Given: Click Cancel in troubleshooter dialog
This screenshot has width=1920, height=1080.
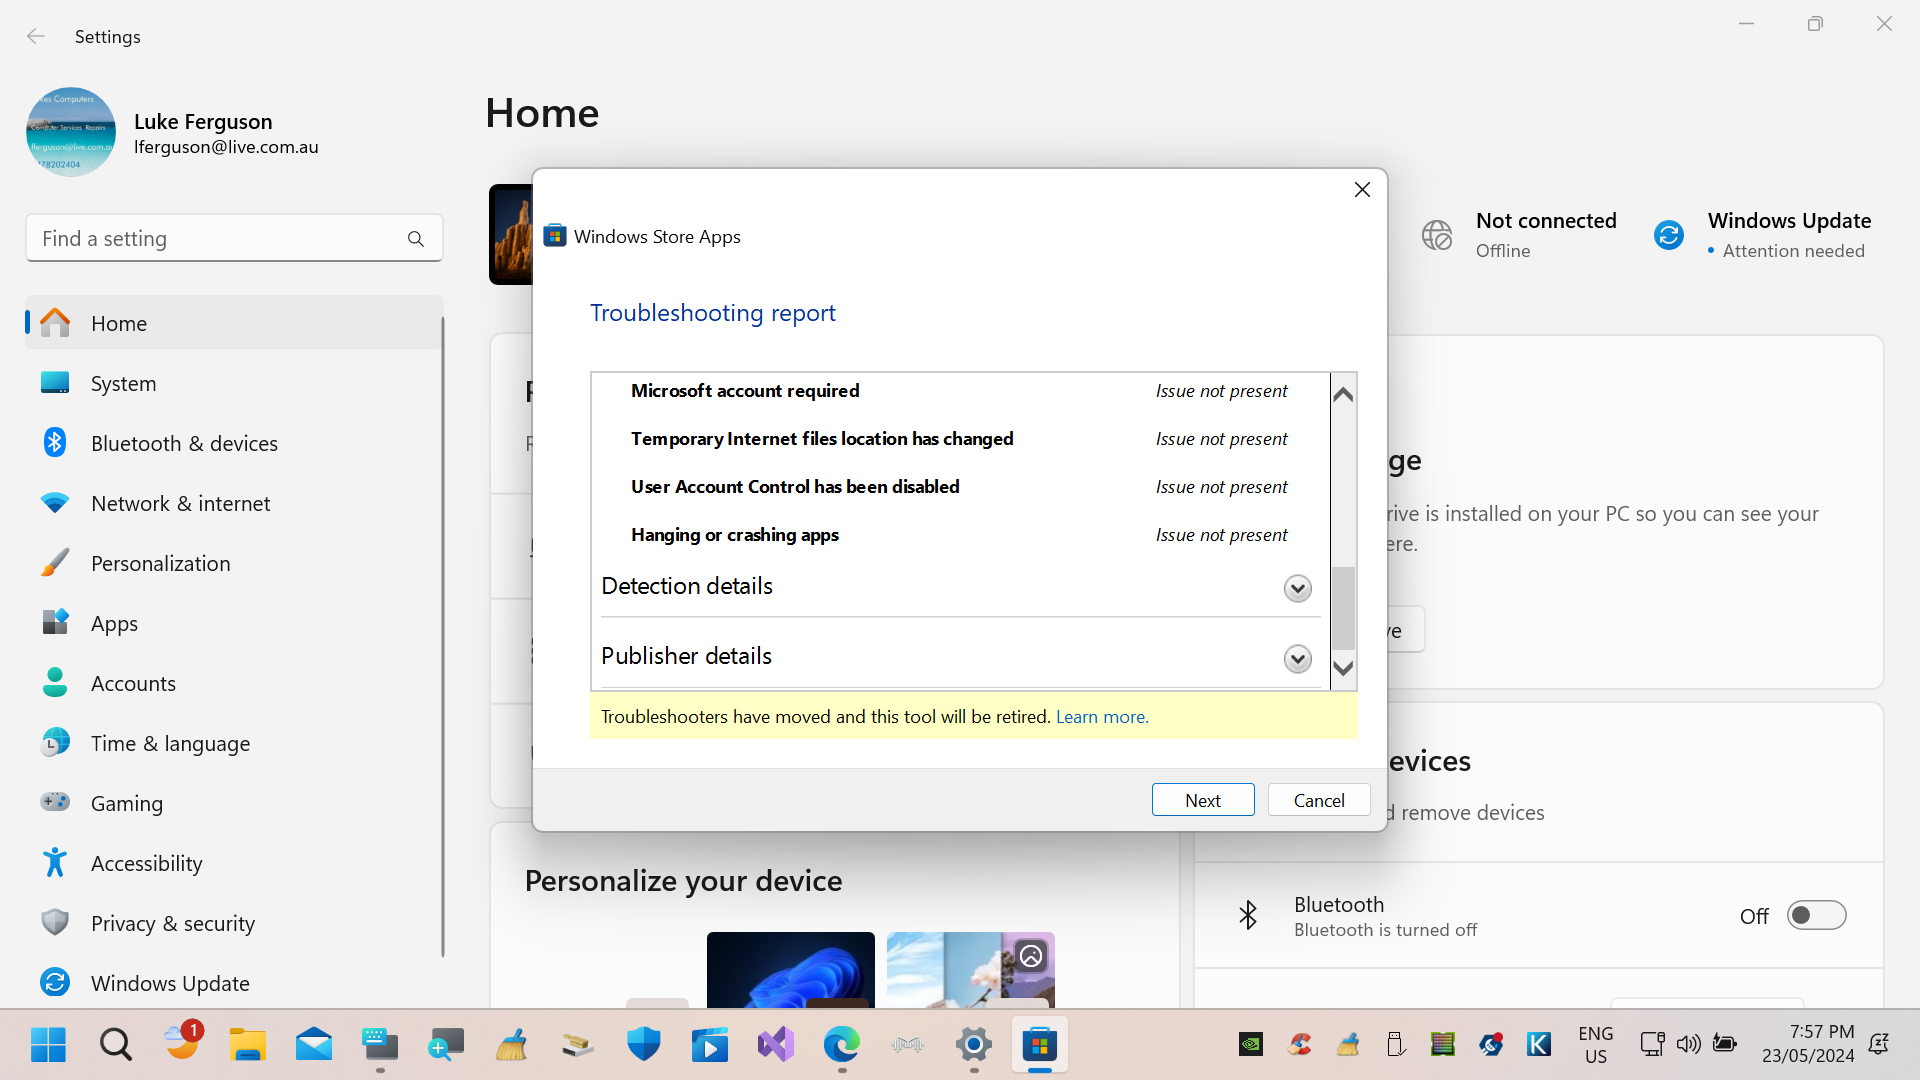Looking at the screenshot, I should coord(1319,800).
